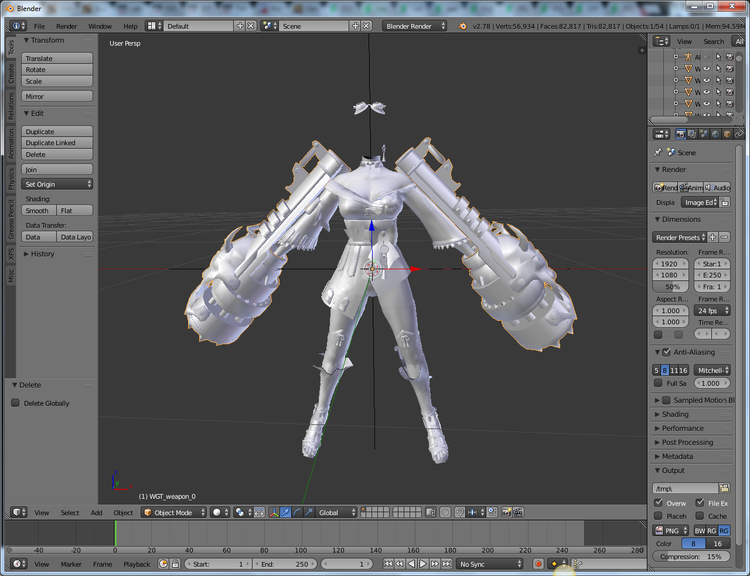The image size is (750, 576).
Task: Delete the Default screen layout
Action: pyautogui.click(x=250, y=26)
